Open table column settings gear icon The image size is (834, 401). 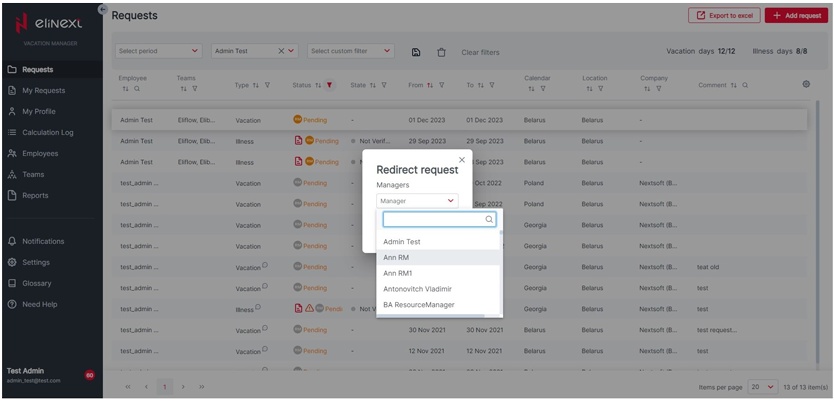(x=806, y=85)
